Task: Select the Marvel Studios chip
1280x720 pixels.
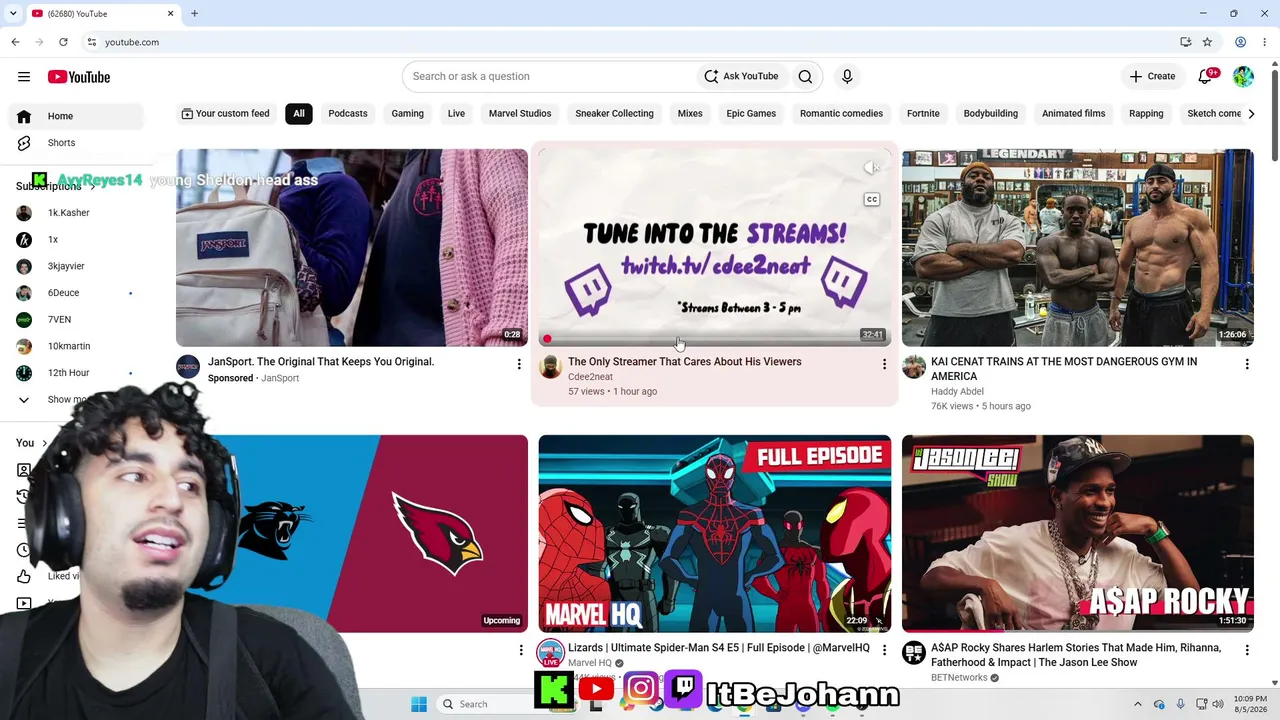Action: pyautogui.click(x=520, y=113)
